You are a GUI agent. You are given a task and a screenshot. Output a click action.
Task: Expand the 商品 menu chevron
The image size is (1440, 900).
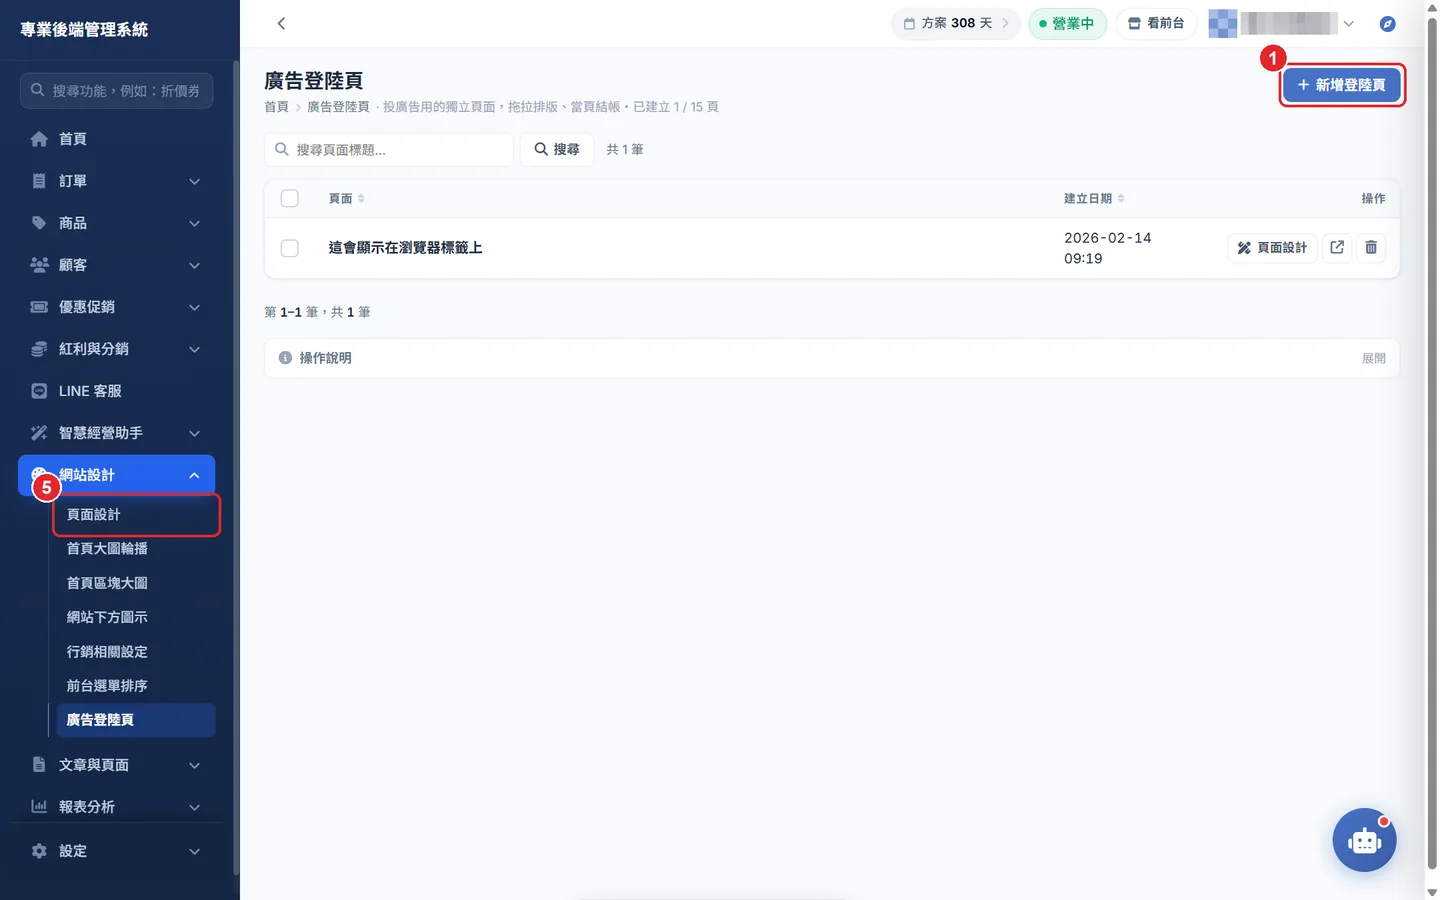[x=195, y=223]
